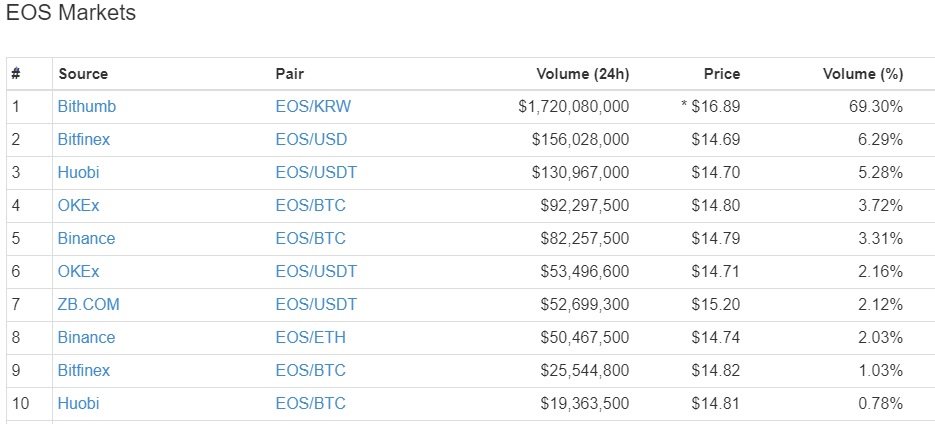Sort by the Price column header
935x424 pixels.
click(722, 74)
